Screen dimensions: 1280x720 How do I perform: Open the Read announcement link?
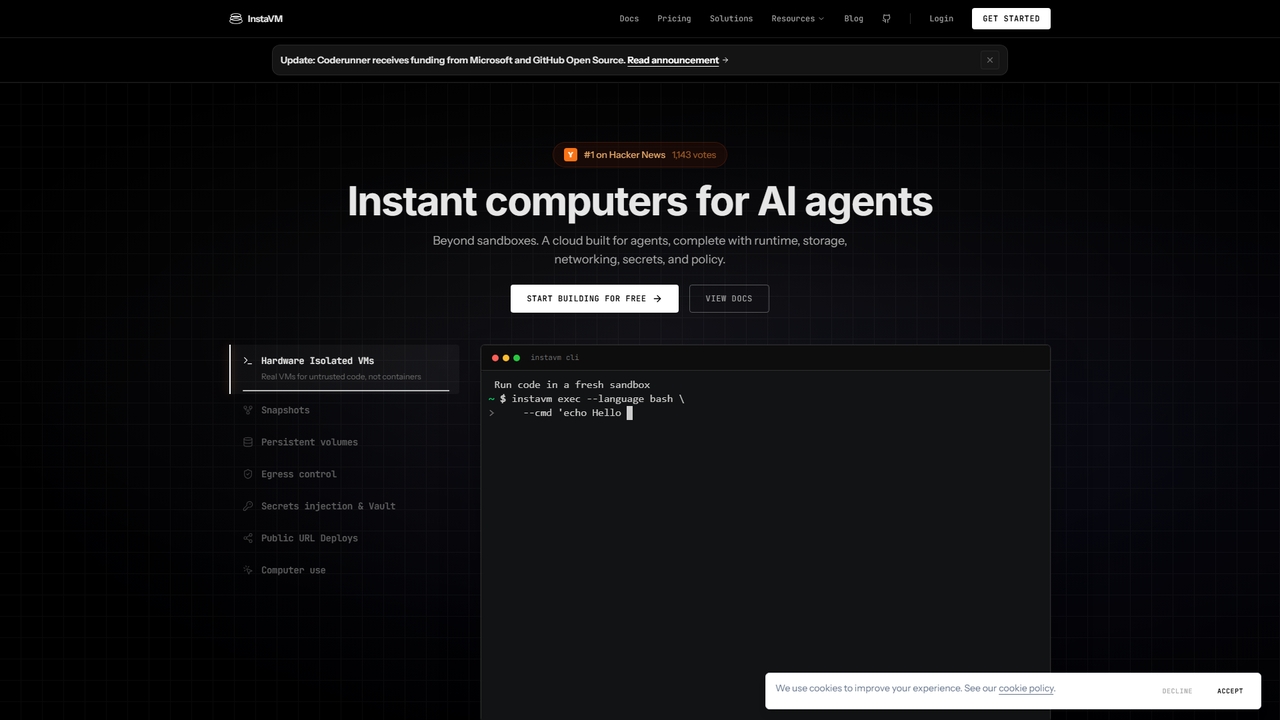[x=673, y=60]
